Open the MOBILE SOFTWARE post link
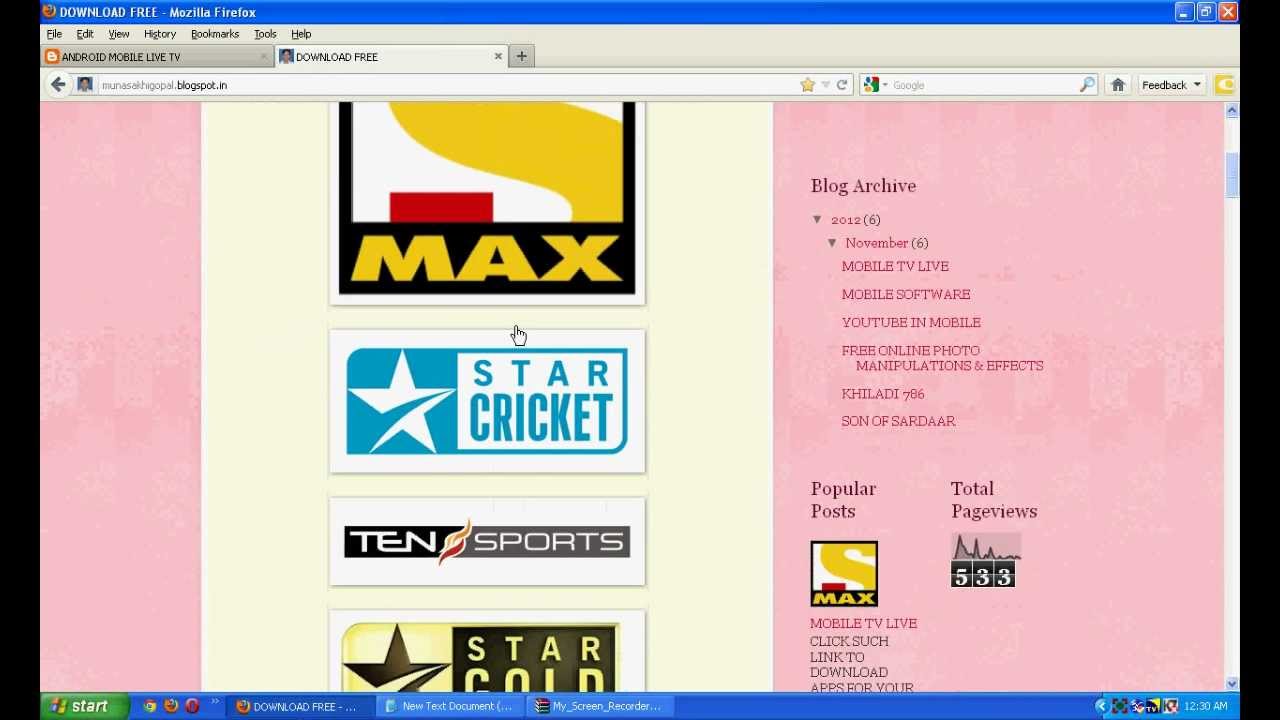Image resolution: width=1280 pixels, height=720 pixels. (906, 294)
